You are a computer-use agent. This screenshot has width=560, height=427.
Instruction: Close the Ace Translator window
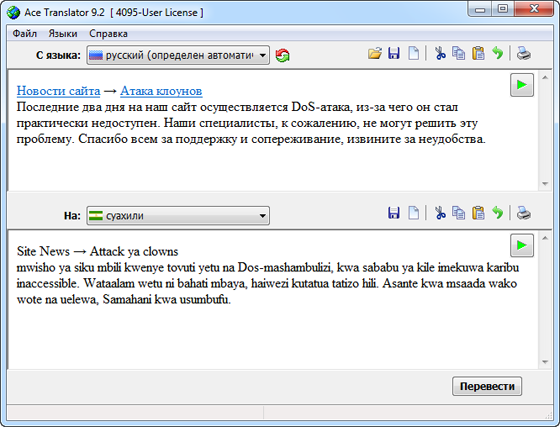[534, 9]
